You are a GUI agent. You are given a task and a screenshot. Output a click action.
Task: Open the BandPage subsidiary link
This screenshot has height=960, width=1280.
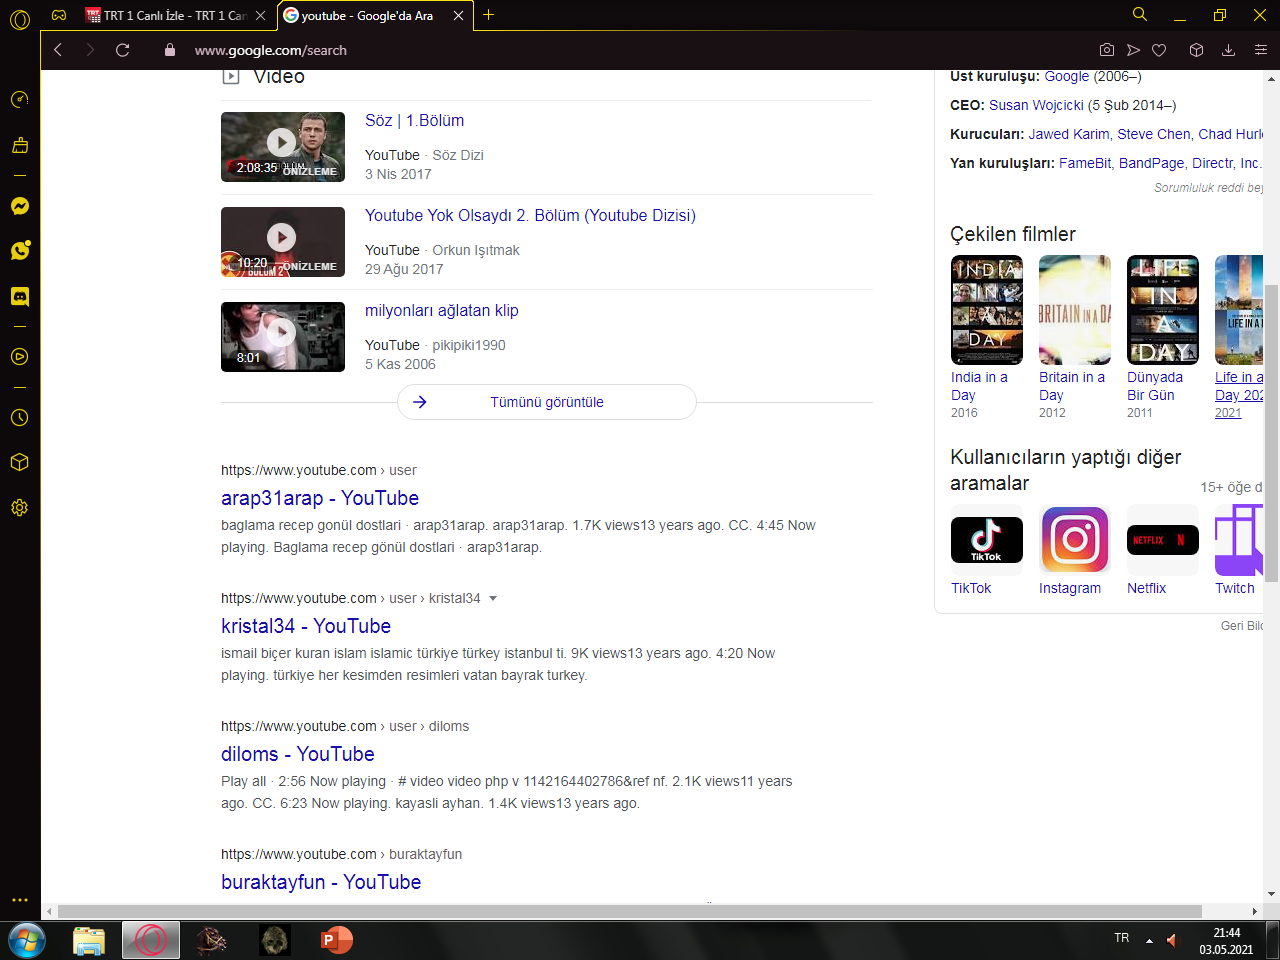click(1151, 163)
